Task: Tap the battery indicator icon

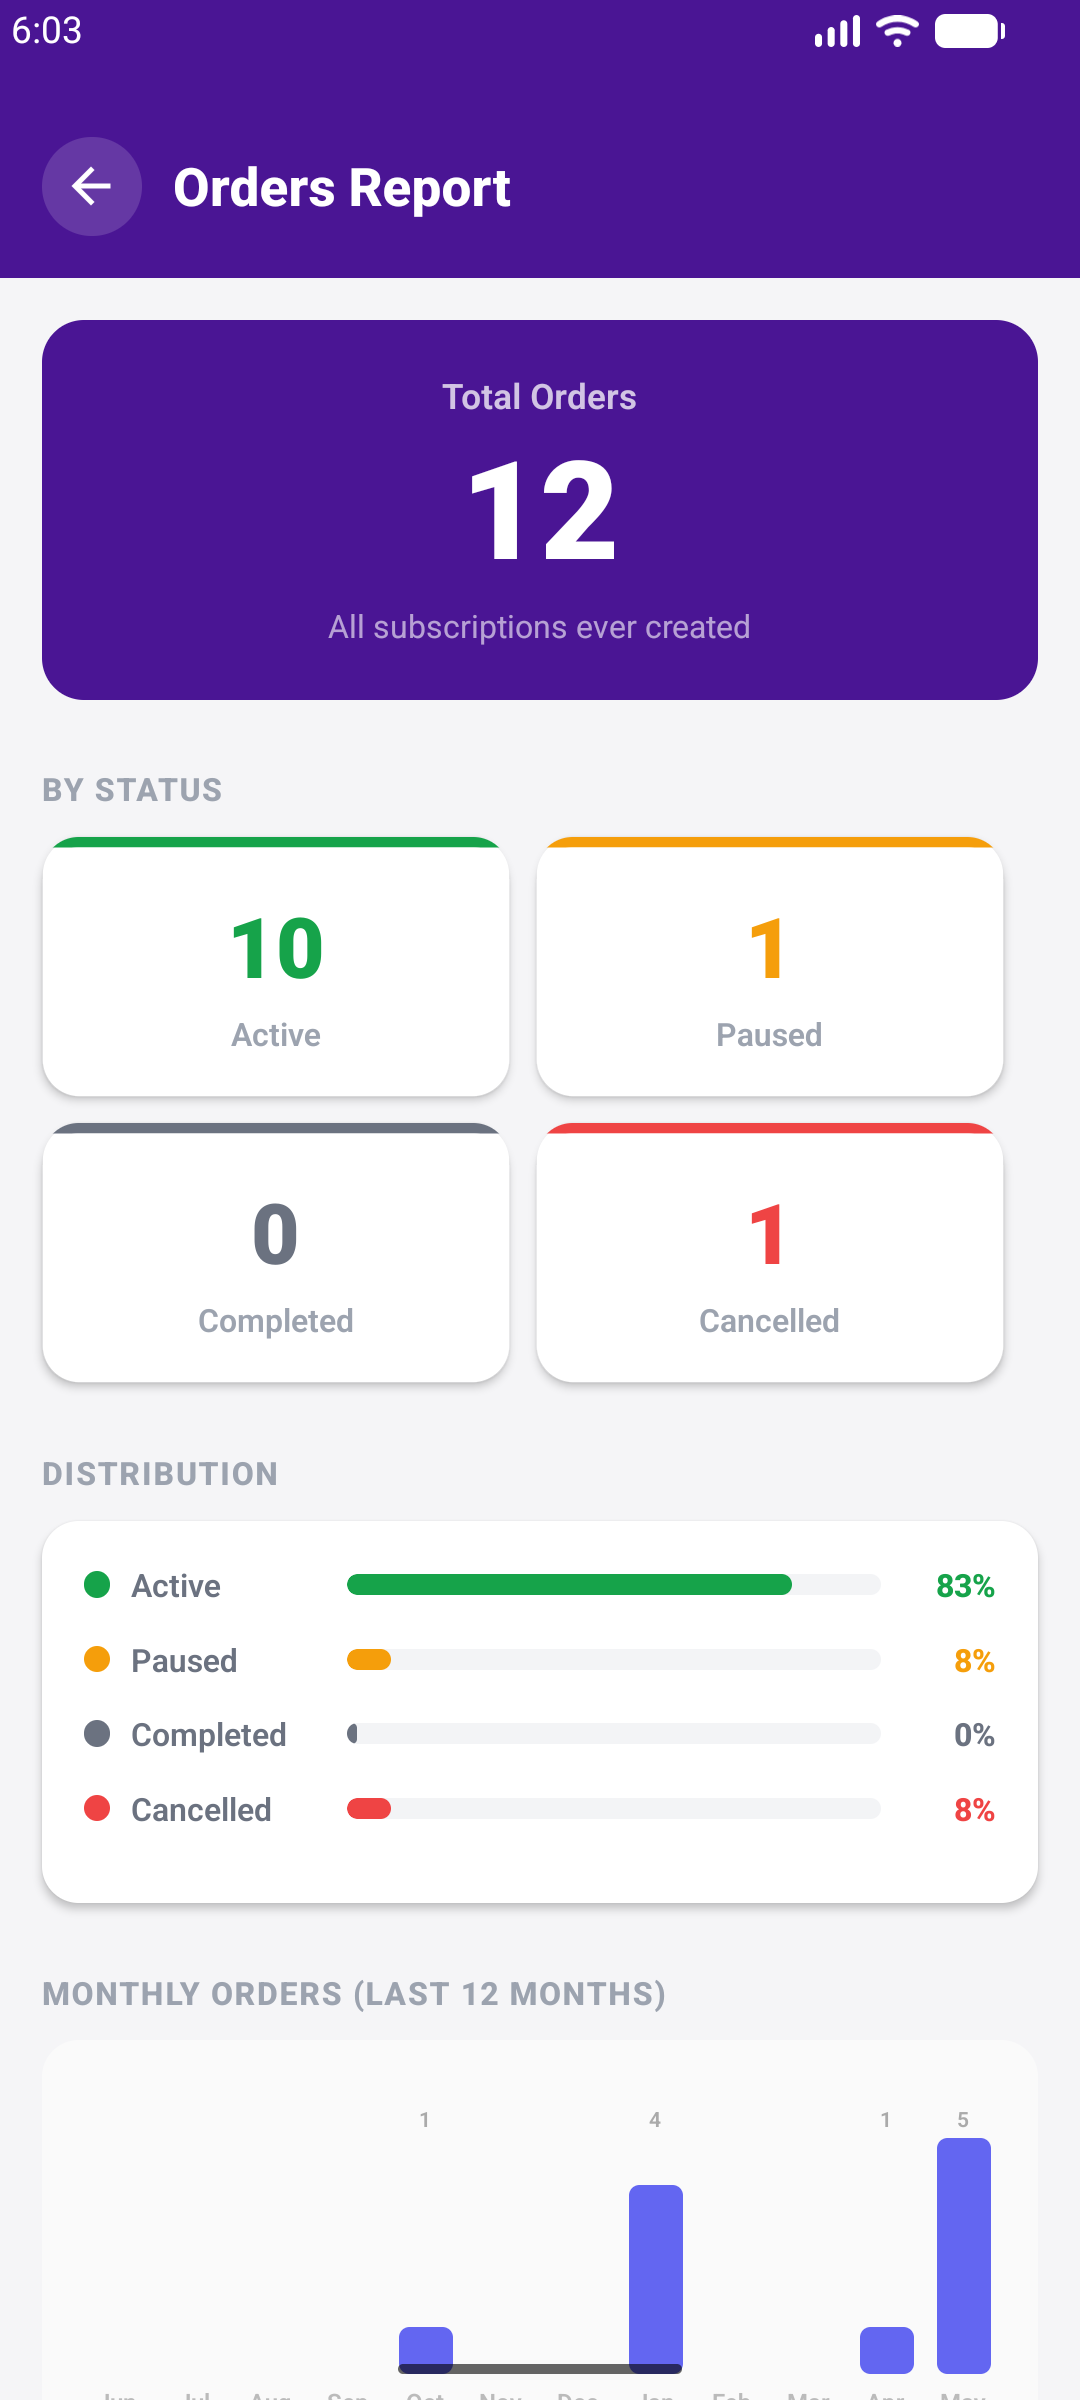Action: 970,31
